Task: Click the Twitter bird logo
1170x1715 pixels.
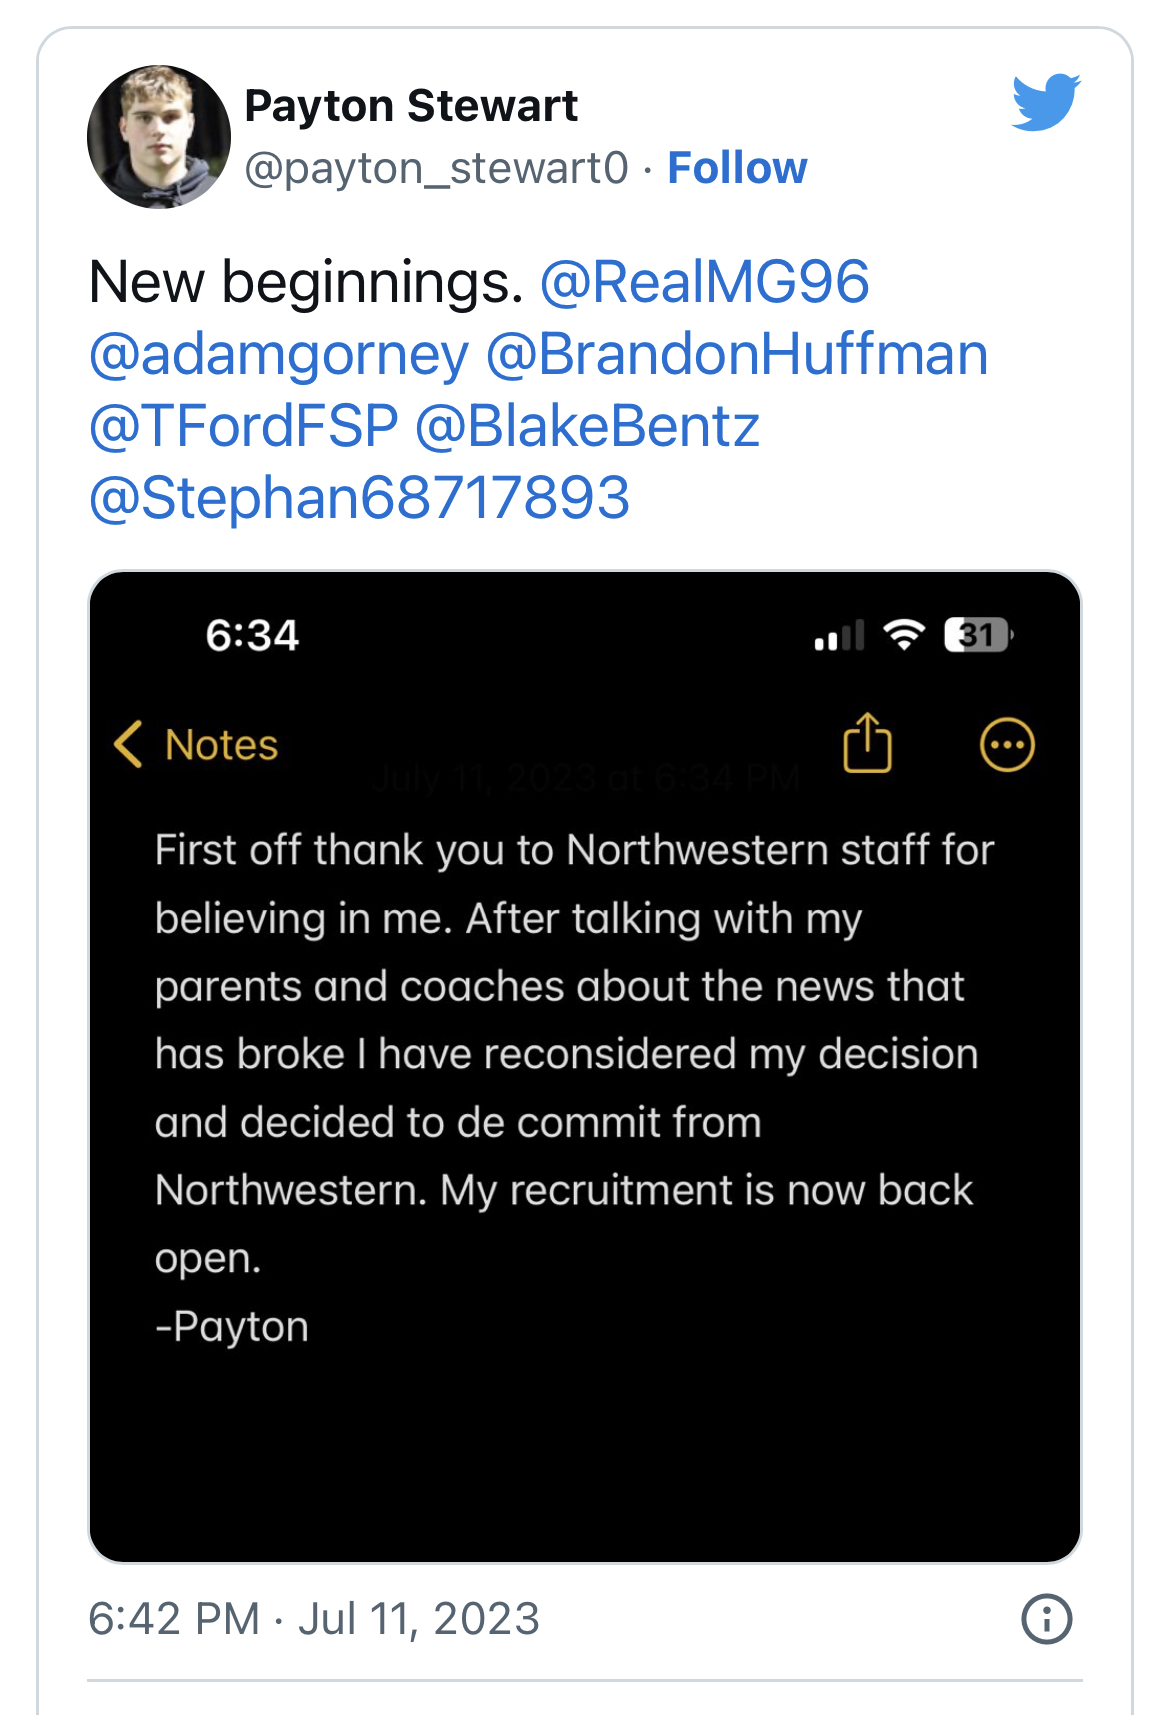Action: click(1045, 101)
